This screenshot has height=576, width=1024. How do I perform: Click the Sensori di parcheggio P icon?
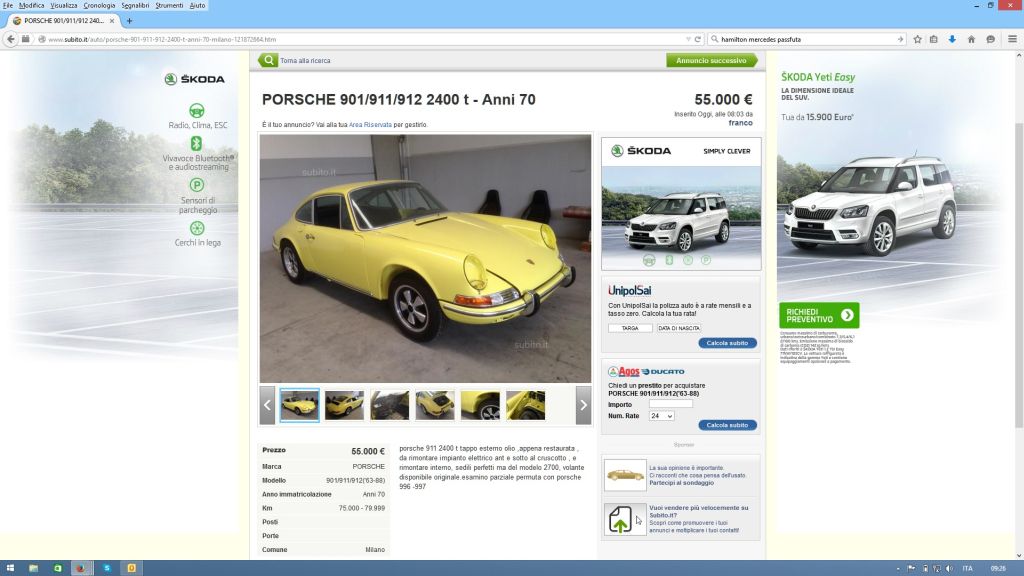(x=197, y=185)
